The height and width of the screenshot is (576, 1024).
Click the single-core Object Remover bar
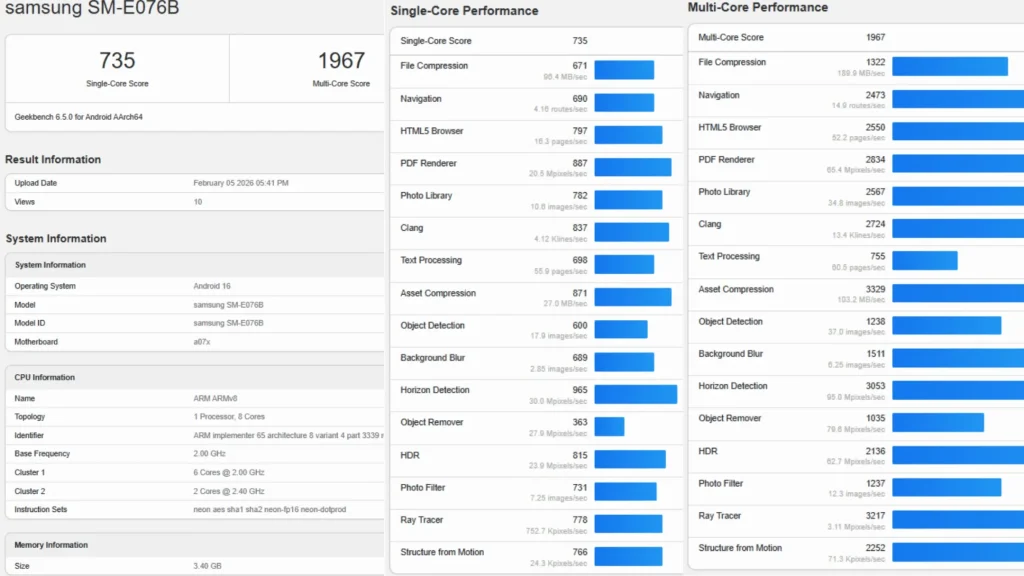(x=609, y=427)
